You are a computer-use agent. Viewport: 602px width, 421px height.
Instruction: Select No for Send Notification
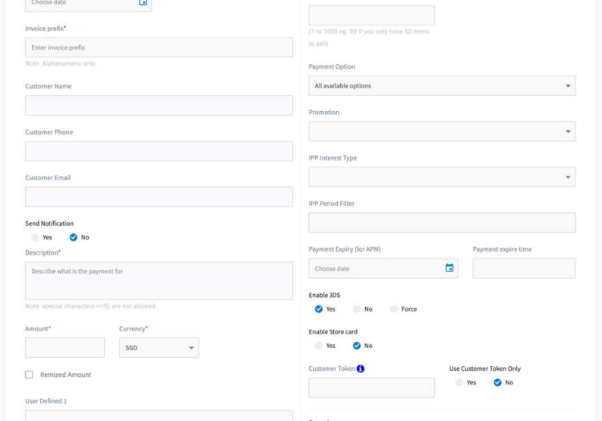[x=73, y=237]
